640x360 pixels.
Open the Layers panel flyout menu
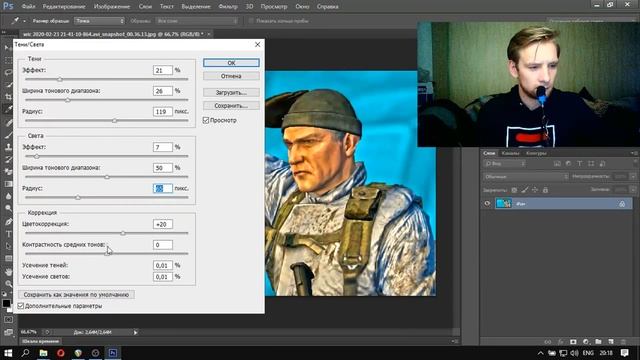(634, 153)
